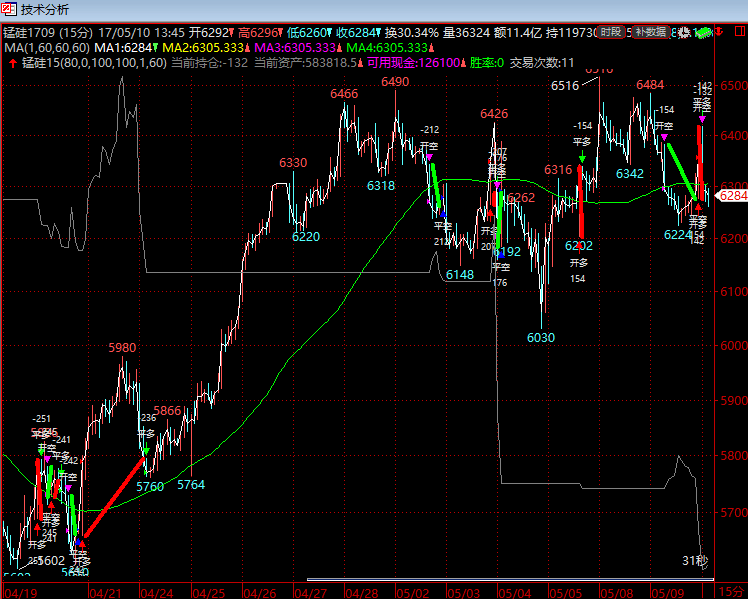
Task: Click the 补数据 button
Action: coord(651,32)
